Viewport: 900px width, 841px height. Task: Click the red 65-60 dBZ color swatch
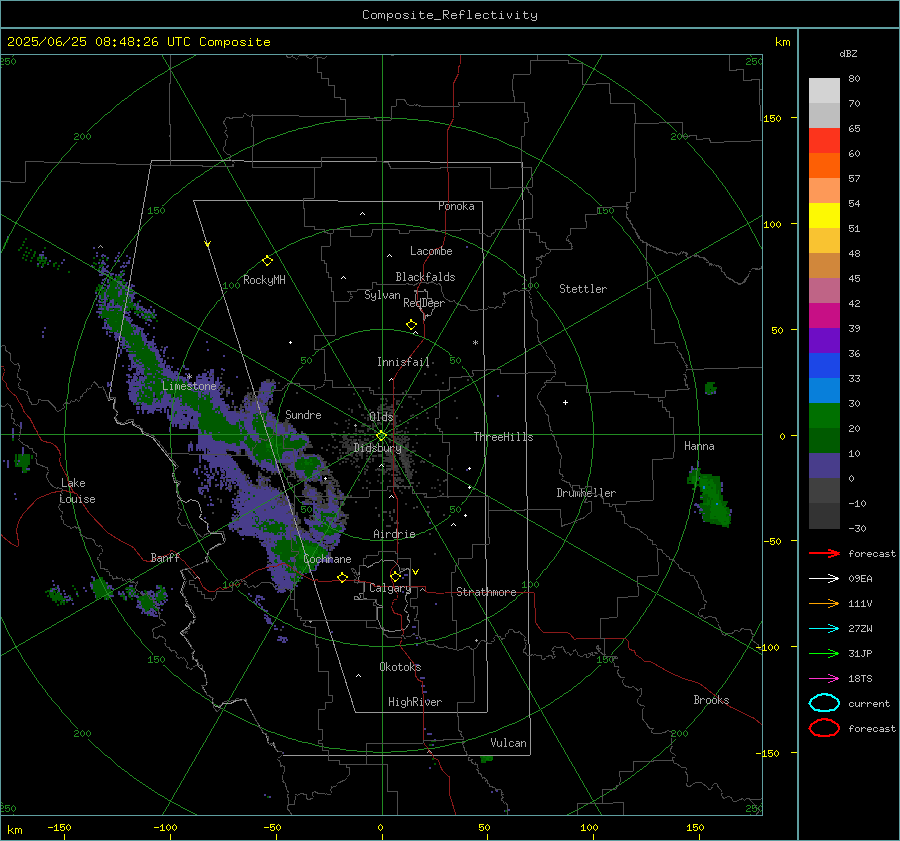coord(824,141)
